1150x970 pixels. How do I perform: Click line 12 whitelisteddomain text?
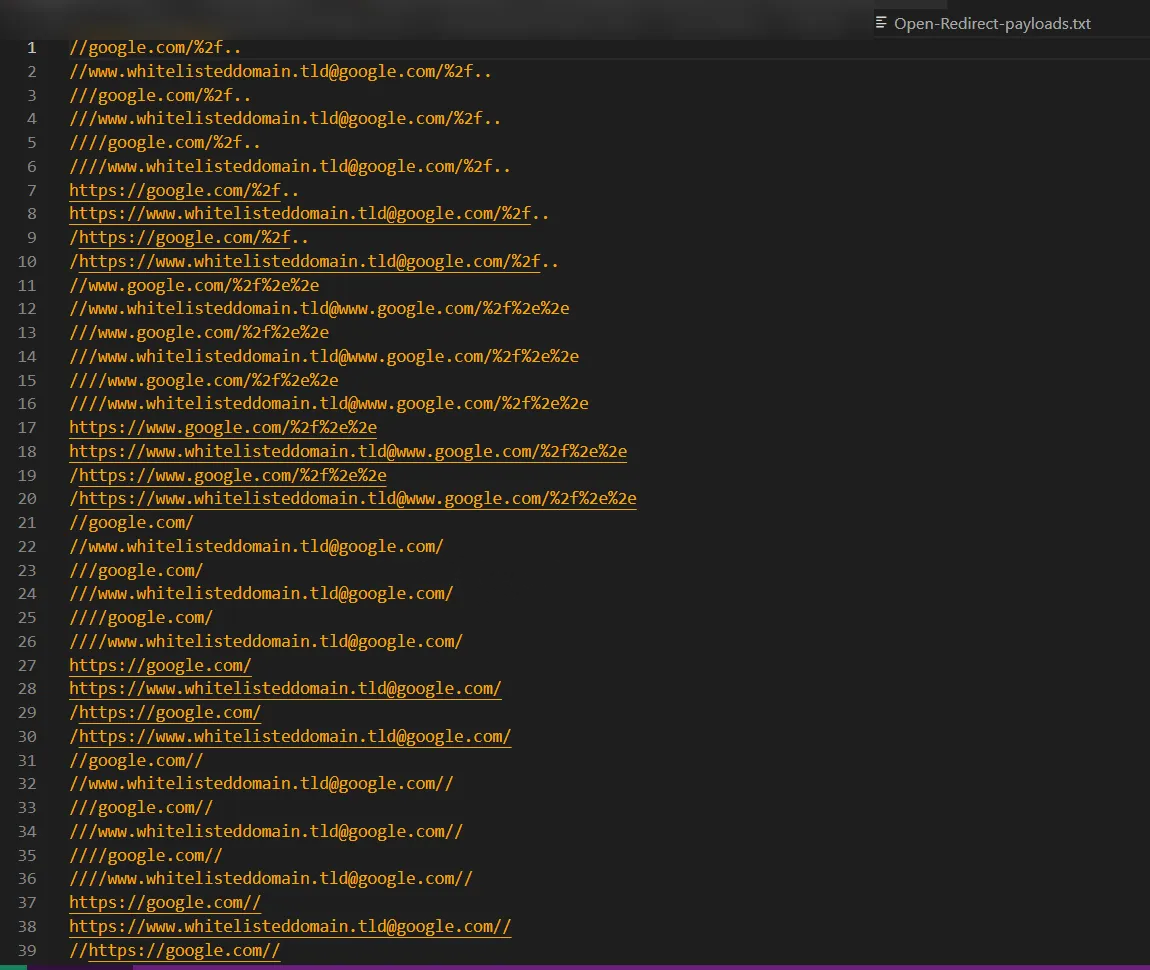tap(320, 309)
